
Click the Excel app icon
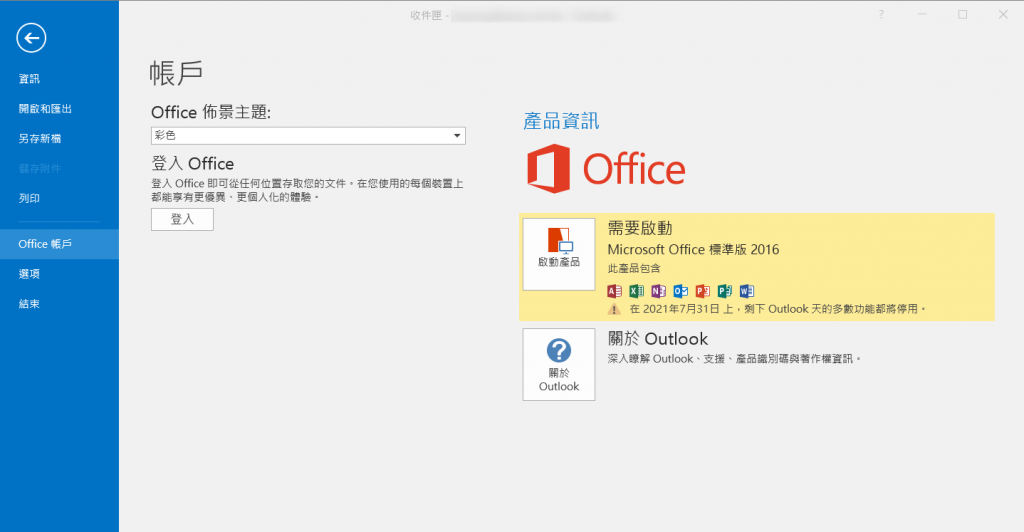(637, 291)
